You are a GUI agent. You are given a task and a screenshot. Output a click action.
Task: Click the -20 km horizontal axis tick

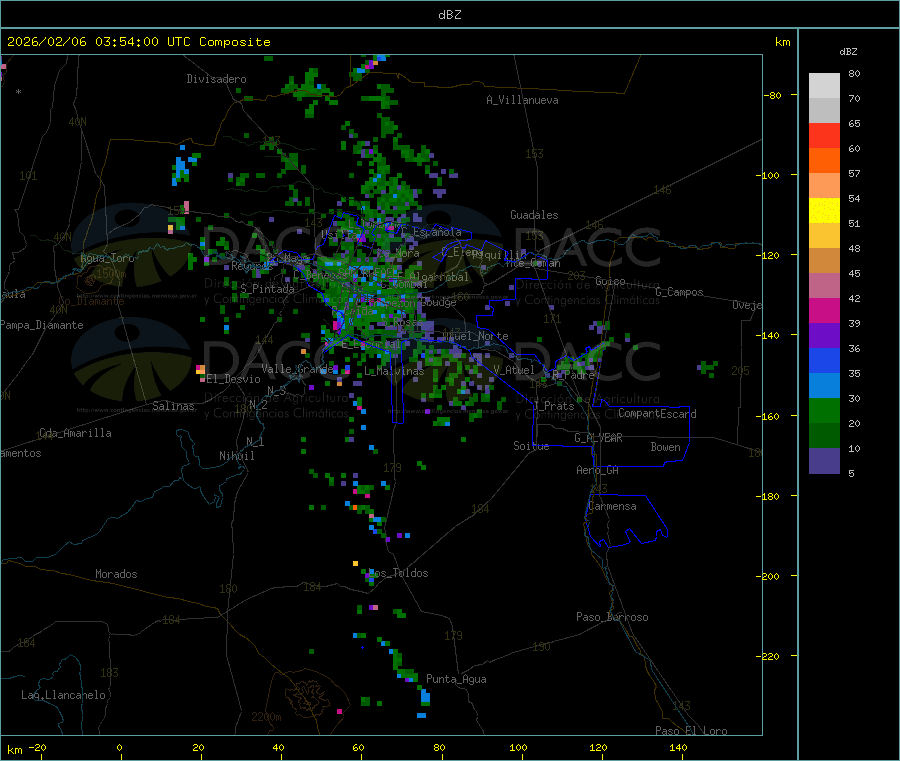point(38,747)
